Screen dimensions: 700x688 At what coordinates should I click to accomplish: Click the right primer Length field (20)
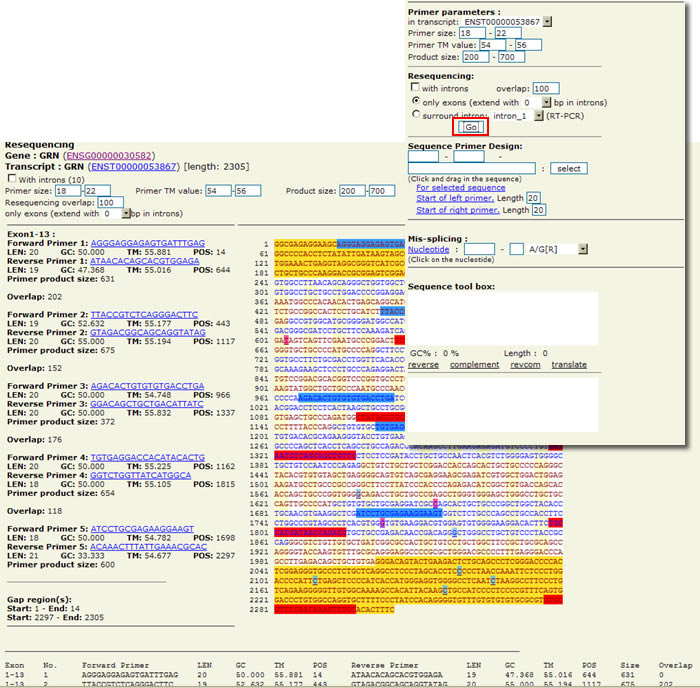click(x=538, y=210)
